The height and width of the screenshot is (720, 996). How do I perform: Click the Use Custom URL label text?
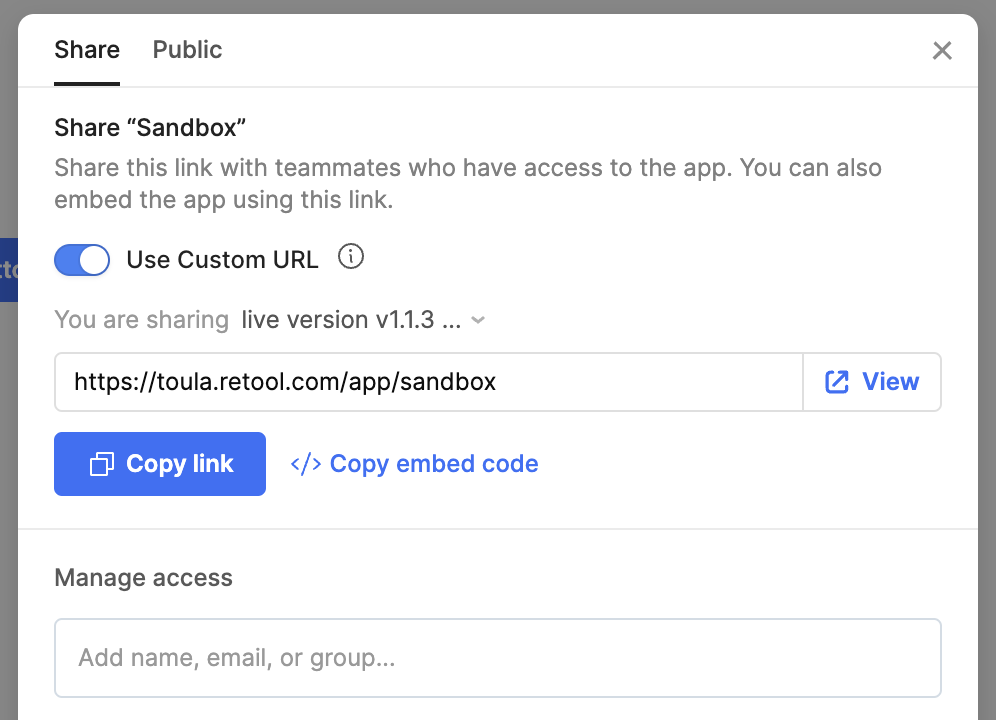click(x=222, y=260)
